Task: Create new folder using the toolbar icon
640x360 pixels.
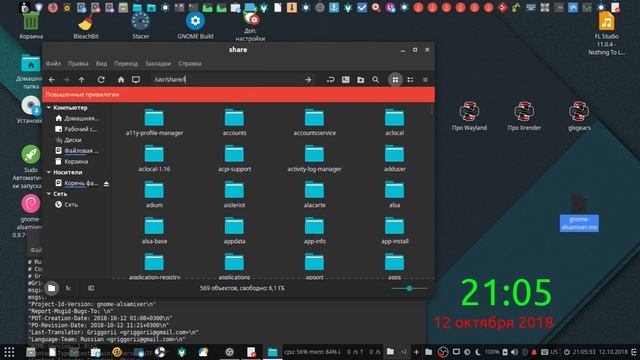Action: 360,80
